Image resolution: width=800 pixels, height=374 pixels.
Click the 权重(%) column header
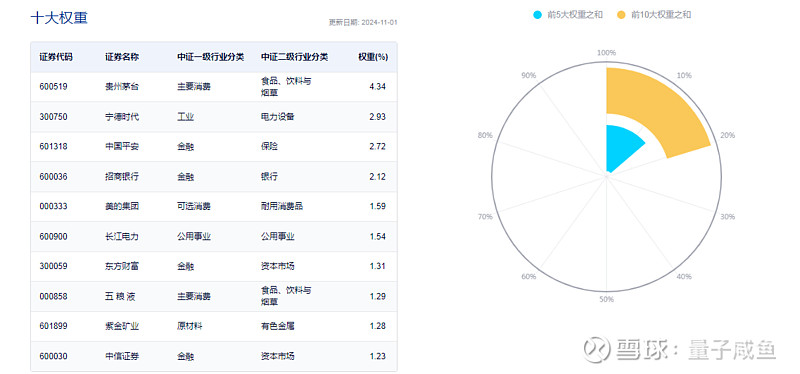tap(373, 57)
